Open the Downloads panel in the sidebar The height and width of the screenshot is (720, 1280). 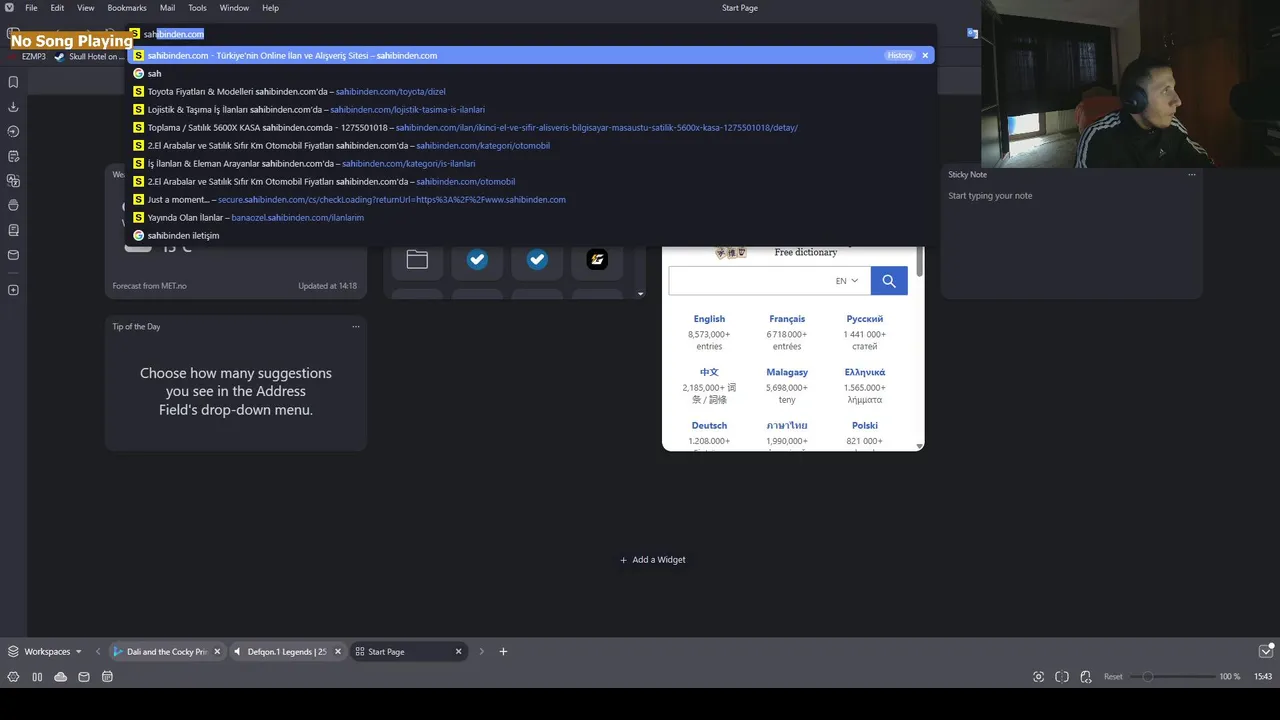coord(13,107)
